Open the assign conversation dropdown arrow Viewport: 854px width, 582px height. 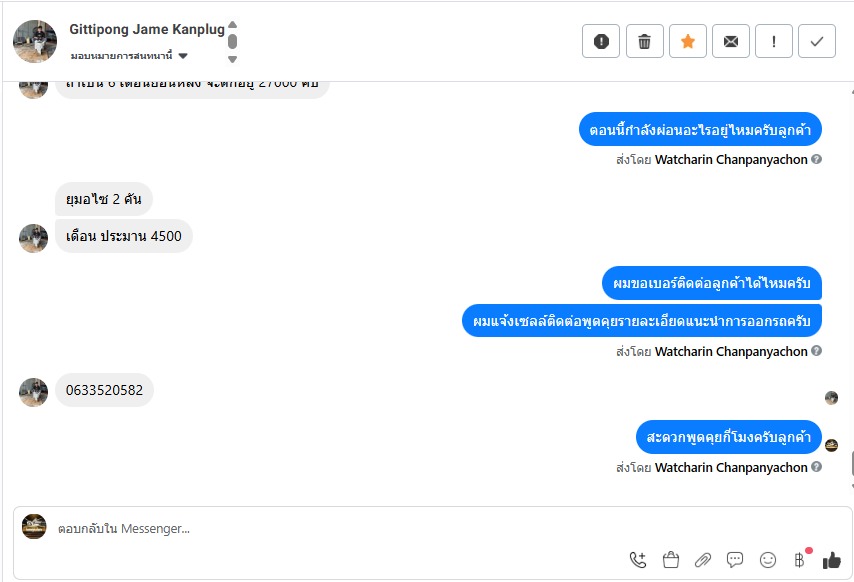point(183,56)
